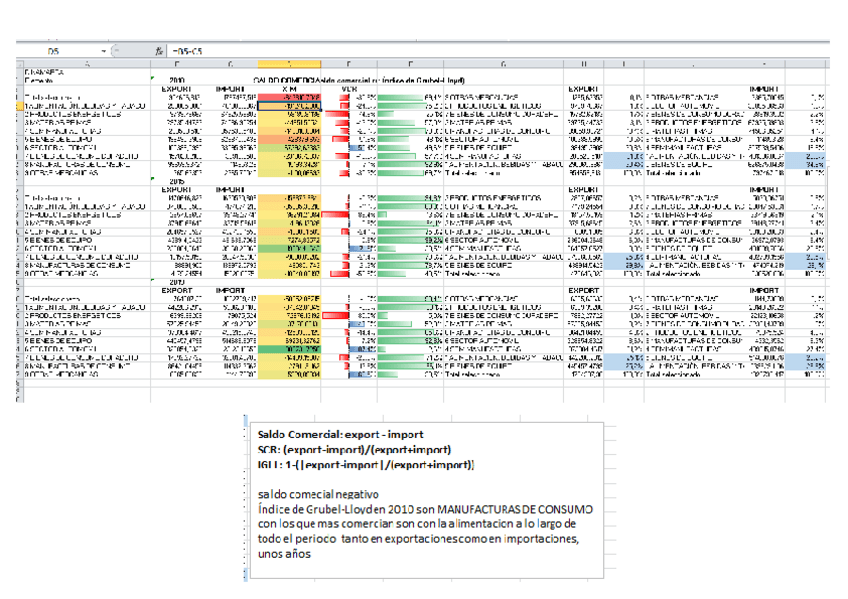This screenshot has width=848, height=599.
Task: Select the highlighted column D header
Action: pyautogui.click(x=287, y=63)
